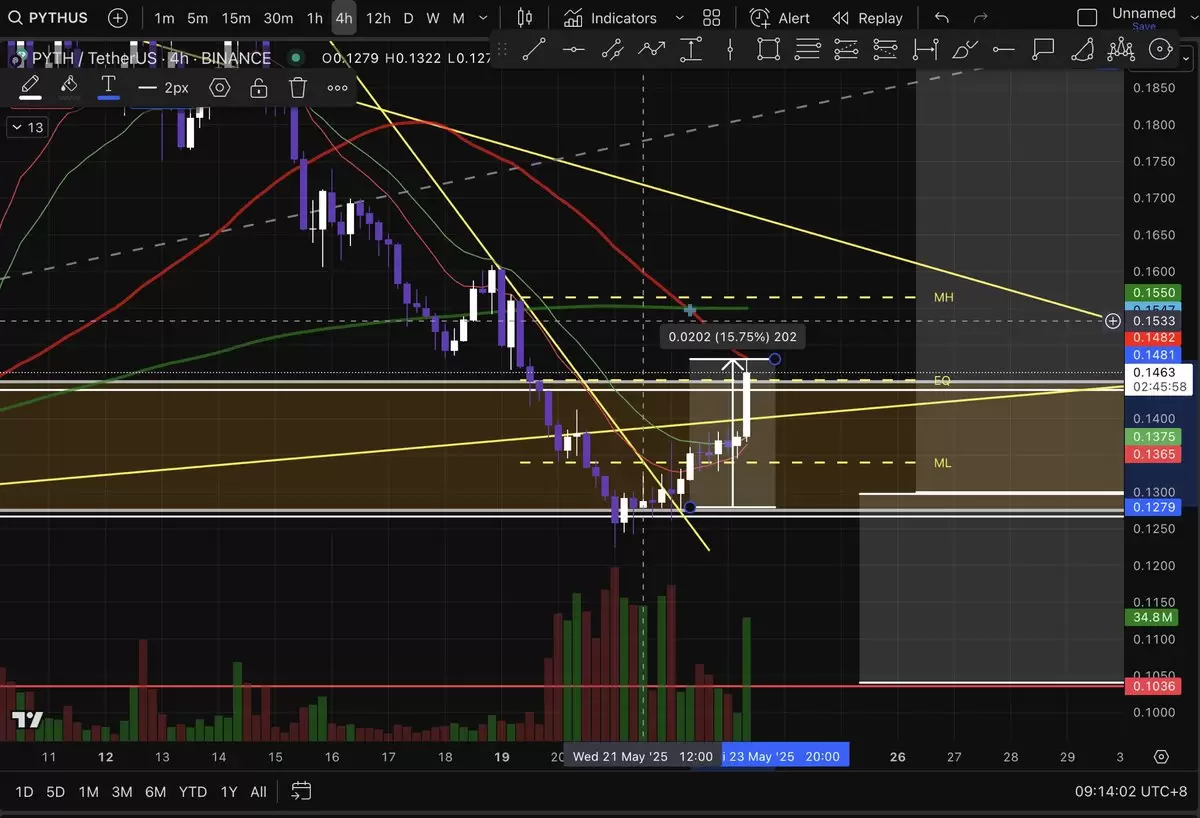Open PYTHUS symbol search field
Image resolution: width=1200 pixels, height=818 pixels.
[x=48, y=18]
